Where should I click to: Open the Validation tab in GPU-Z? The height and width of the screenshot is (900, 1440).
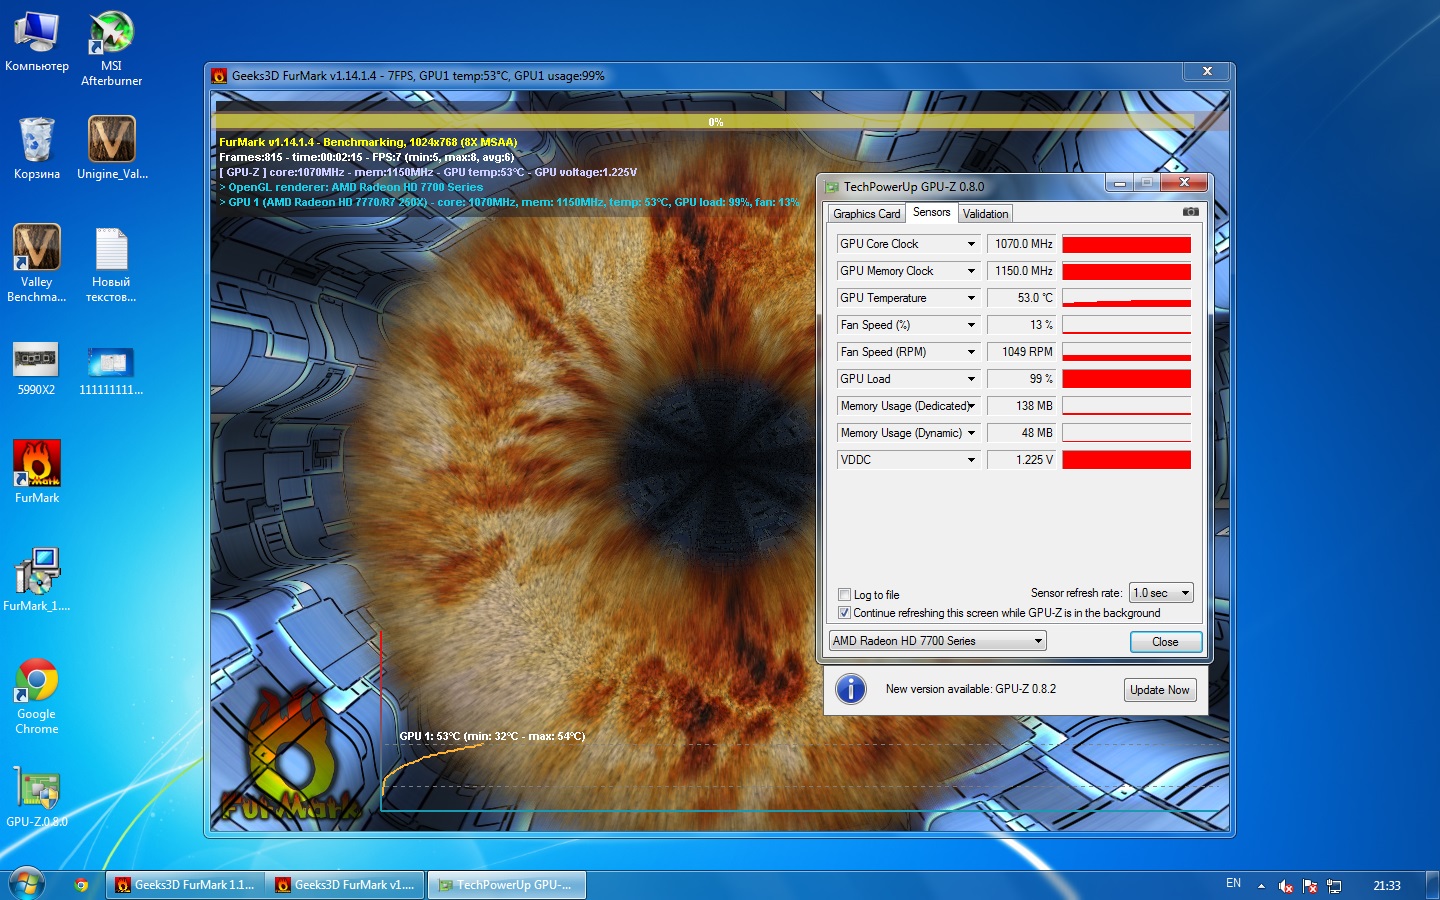pos(985,214)
